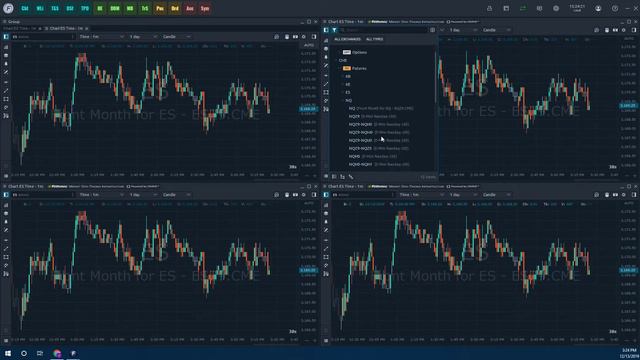Toggle AUTO price scale in bottom-right chart
The image size is (640, 360).
pos(629,203)
